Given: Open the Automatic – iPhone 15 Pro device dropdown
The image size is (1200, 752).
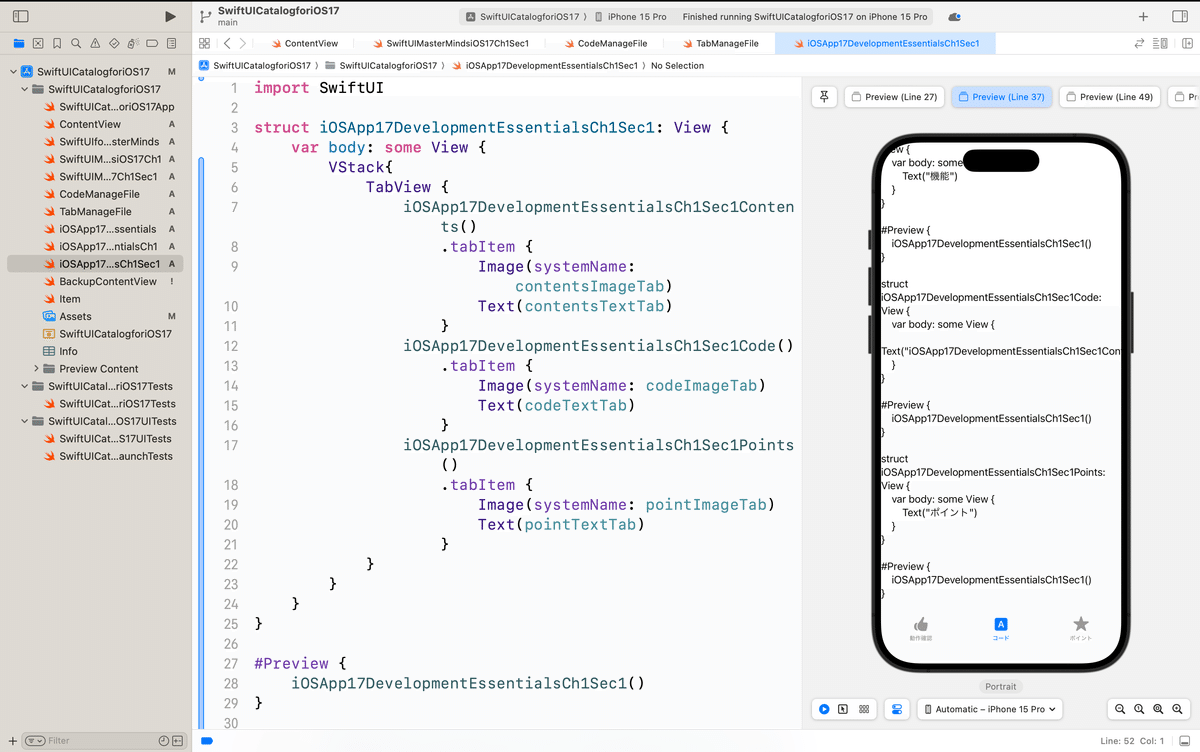Looking at the screenshot, I should [990, 709].
